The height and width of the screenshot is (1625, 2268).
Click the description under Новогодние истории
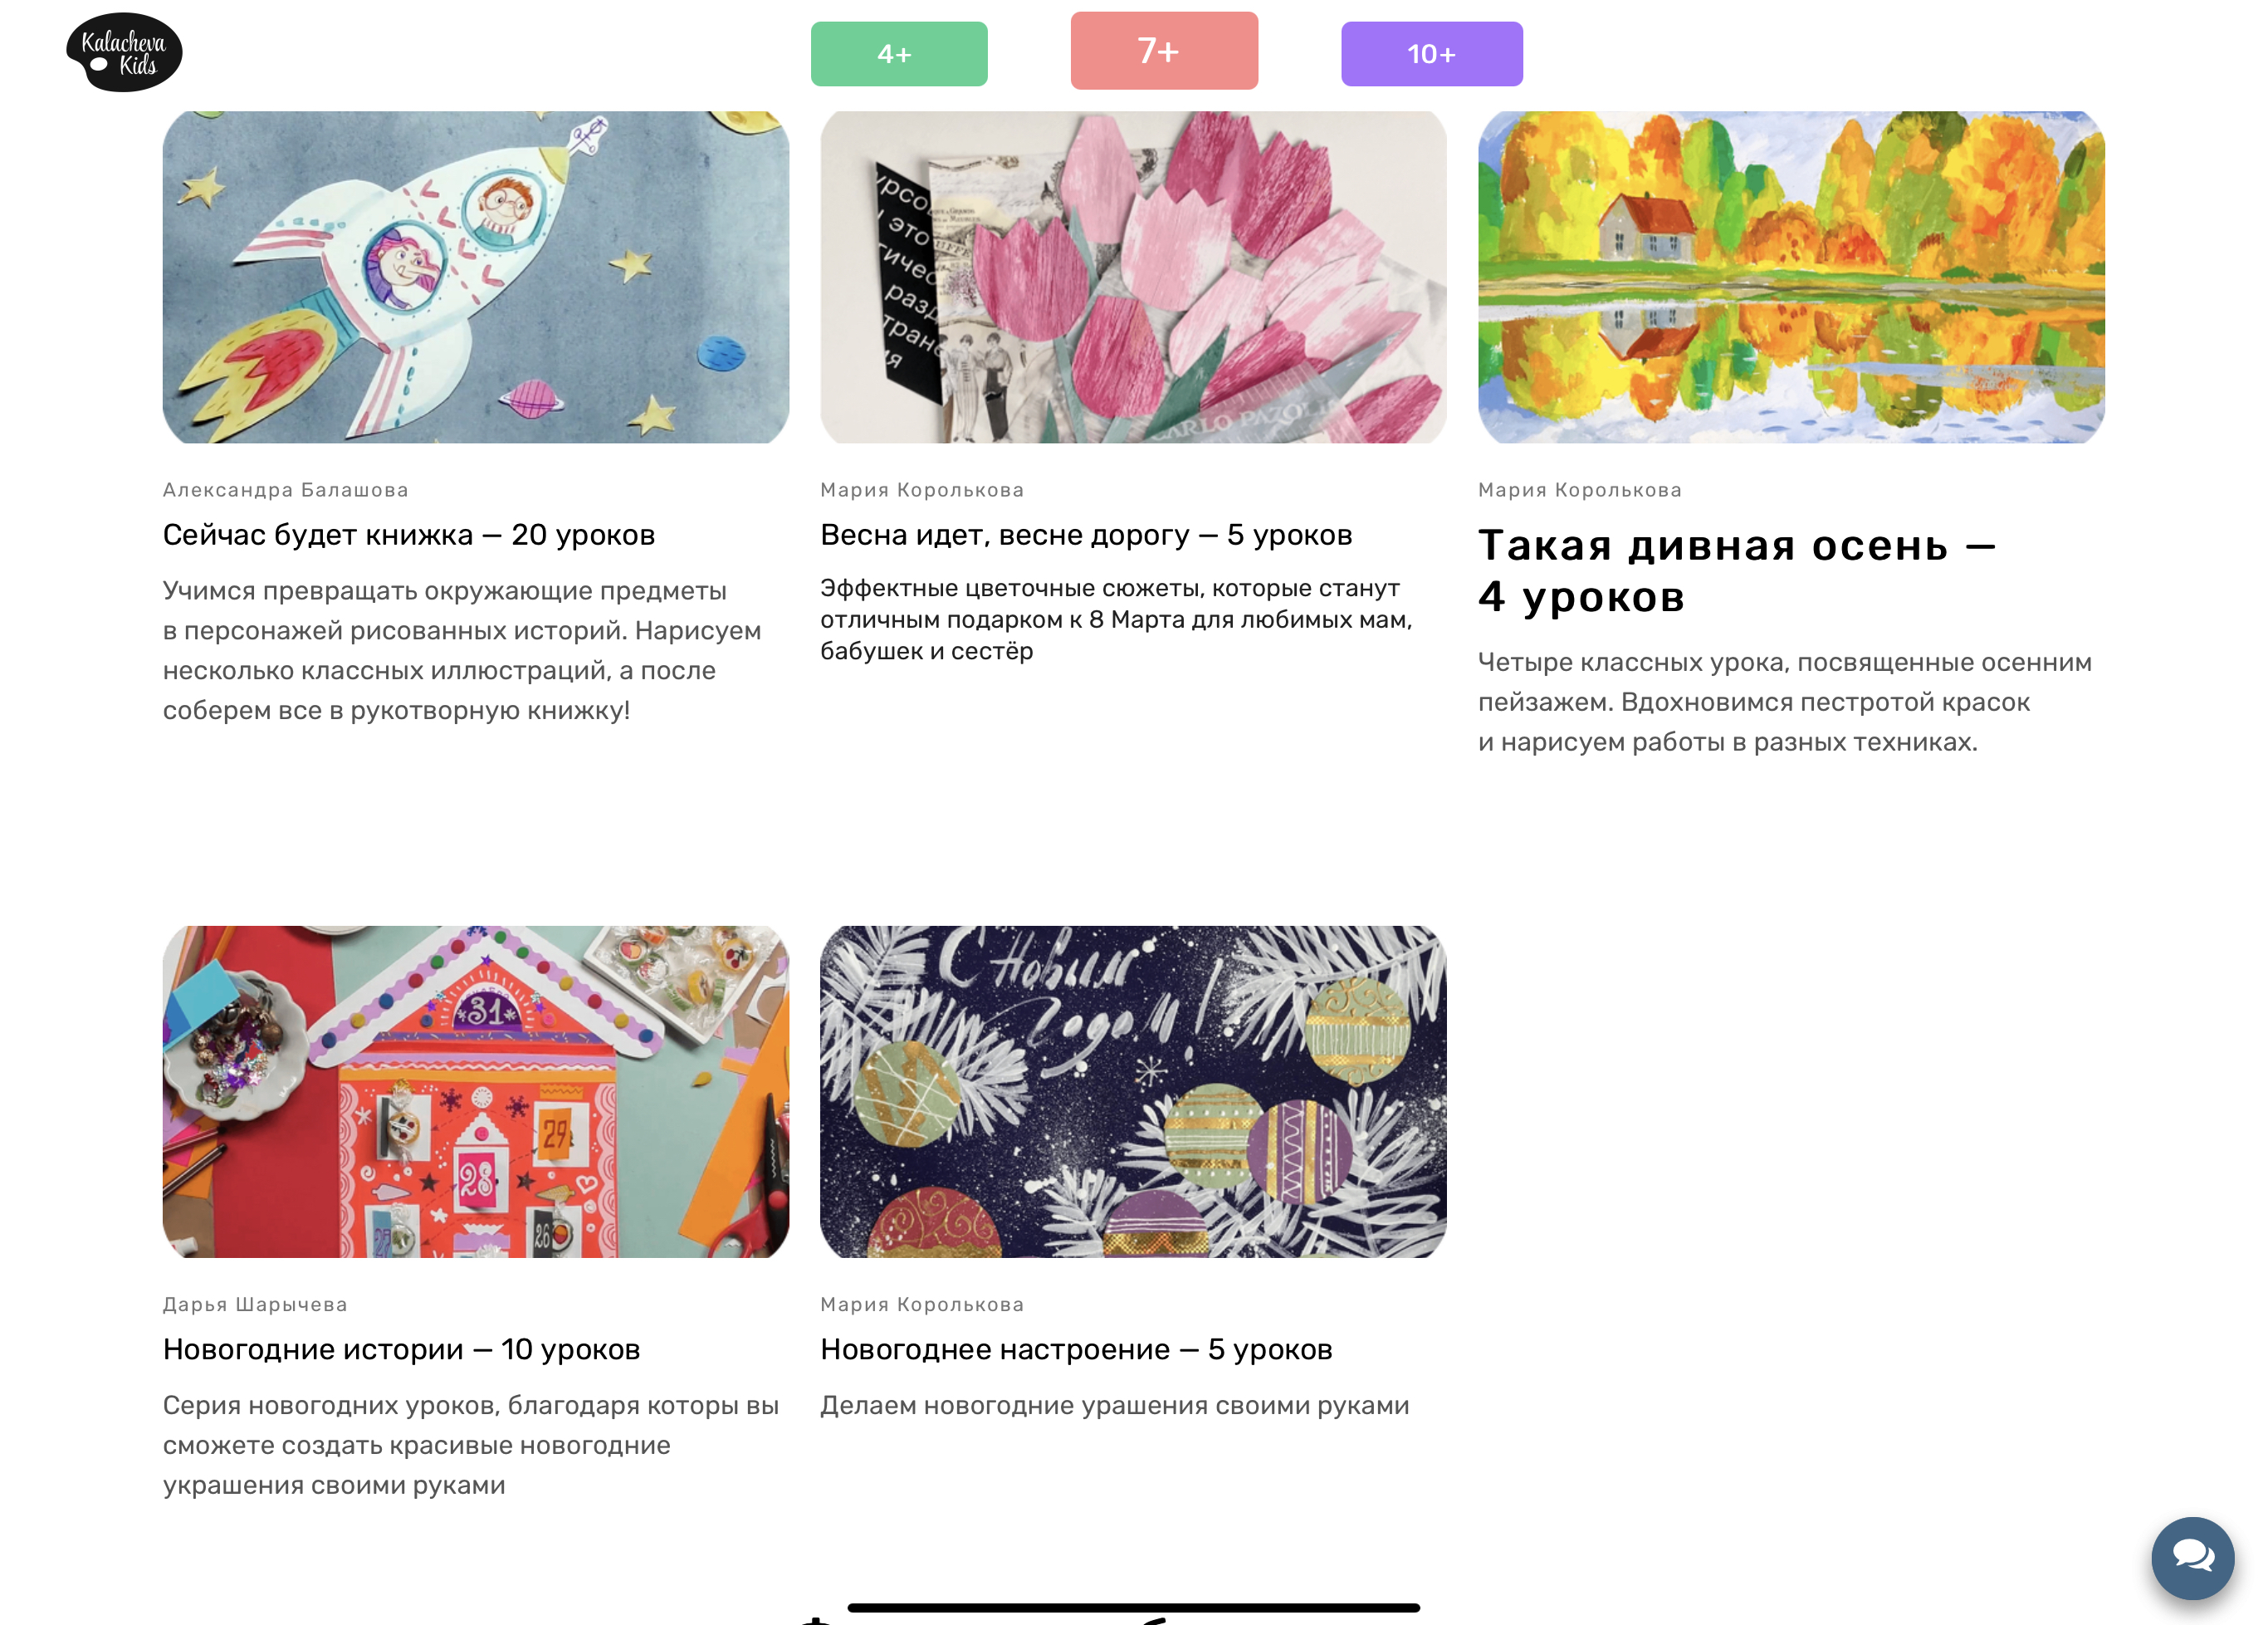click(x=470, y=1445)
